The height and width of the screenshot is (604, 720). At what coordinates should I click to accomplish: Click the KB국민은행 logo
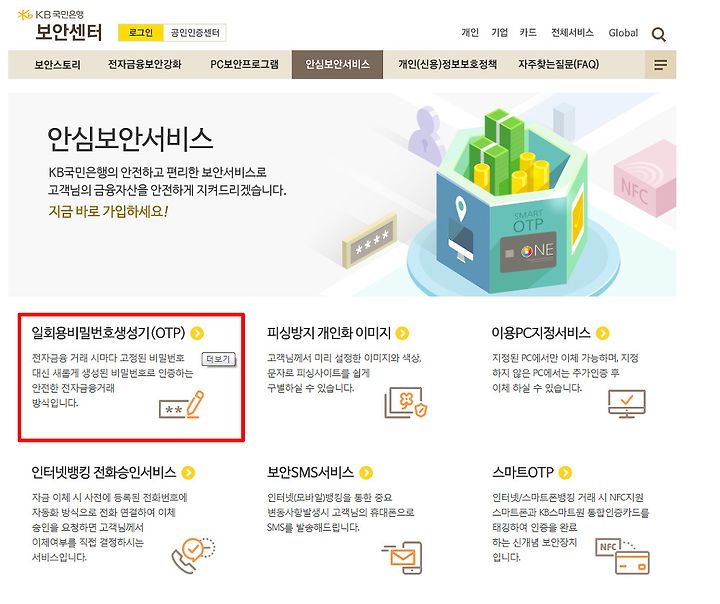(x=51, y=15)
